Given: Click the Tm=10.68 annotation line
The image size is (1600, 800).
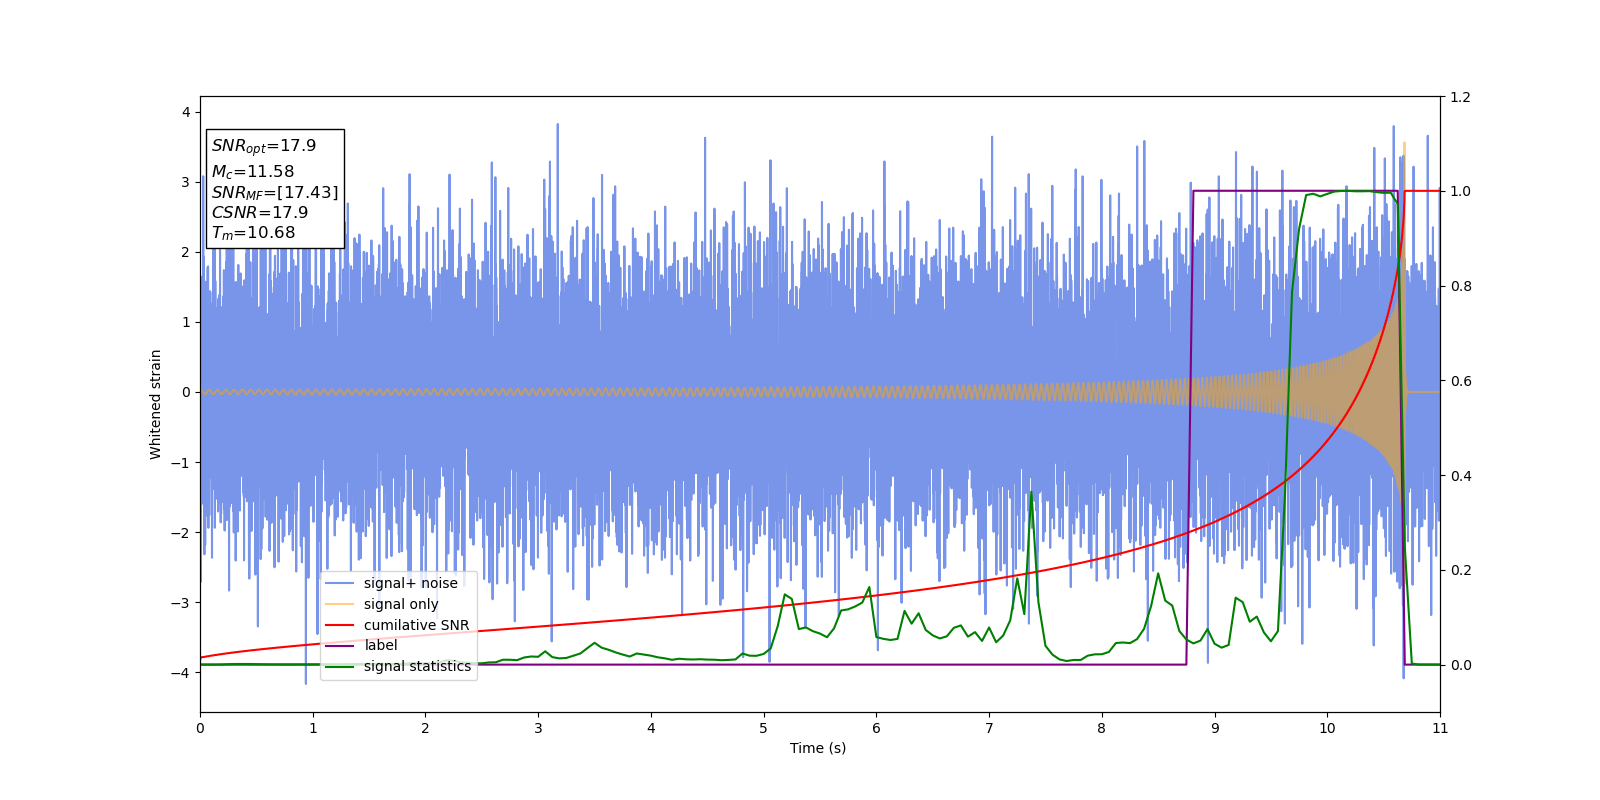Looking at the screenshot, I should (x=254, y=233).
